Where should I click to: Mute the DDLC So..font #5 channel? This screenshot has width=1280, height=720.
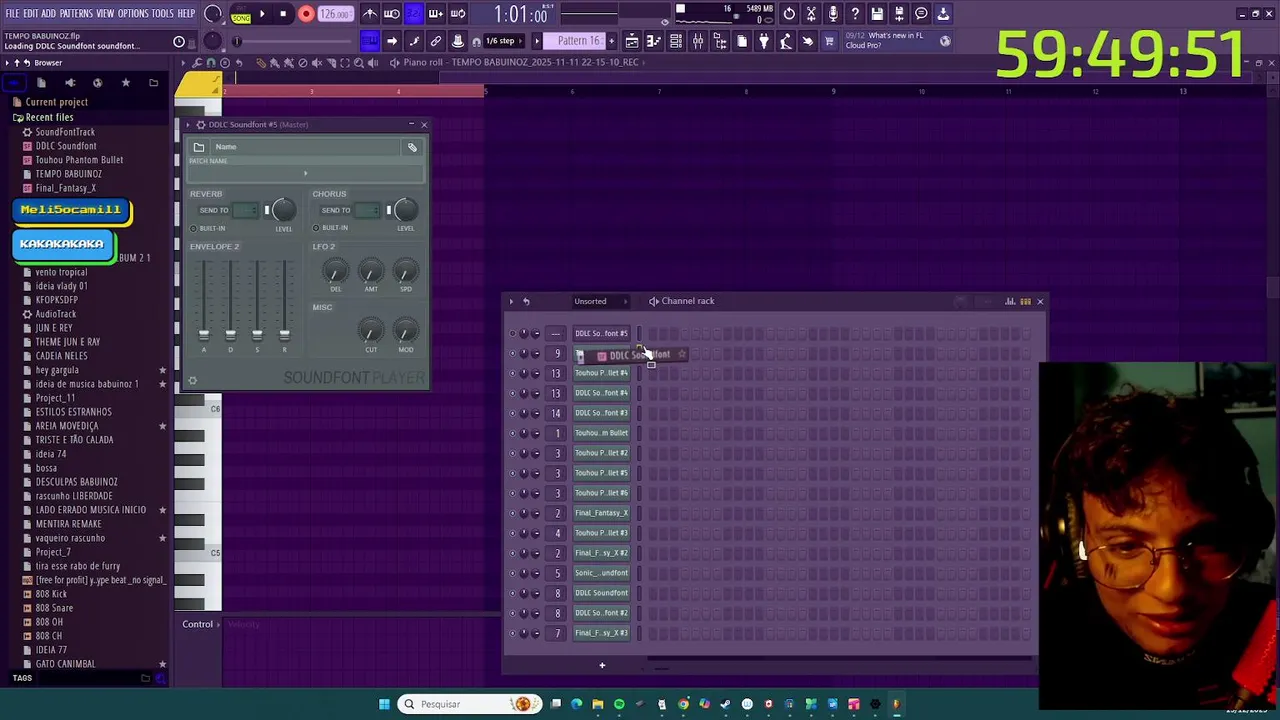513,334
